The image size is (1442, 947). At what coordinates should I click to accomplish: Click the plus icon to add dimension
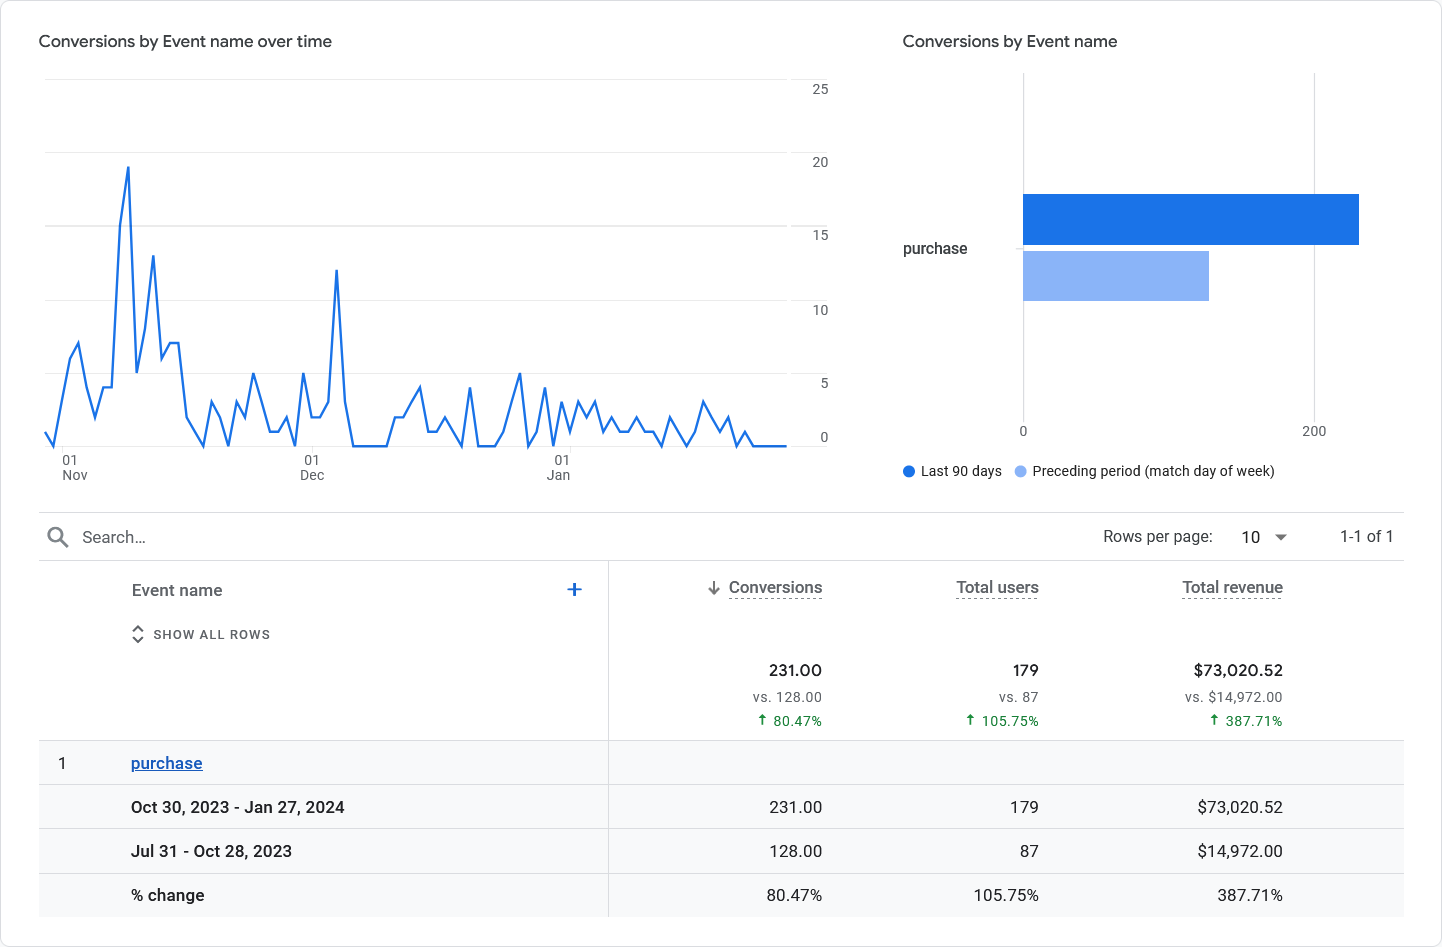[574, 590]
